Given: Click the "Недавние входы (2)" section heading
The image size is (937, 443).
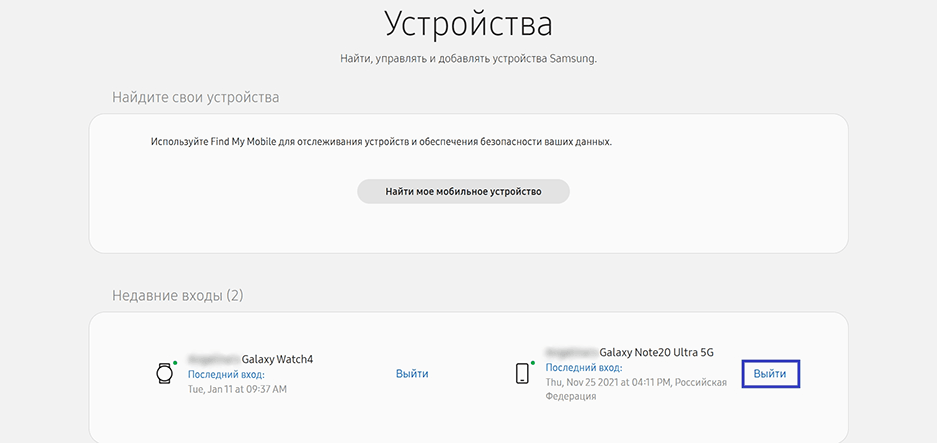Looking at the screenshot, I should click(x=178, y=296).
